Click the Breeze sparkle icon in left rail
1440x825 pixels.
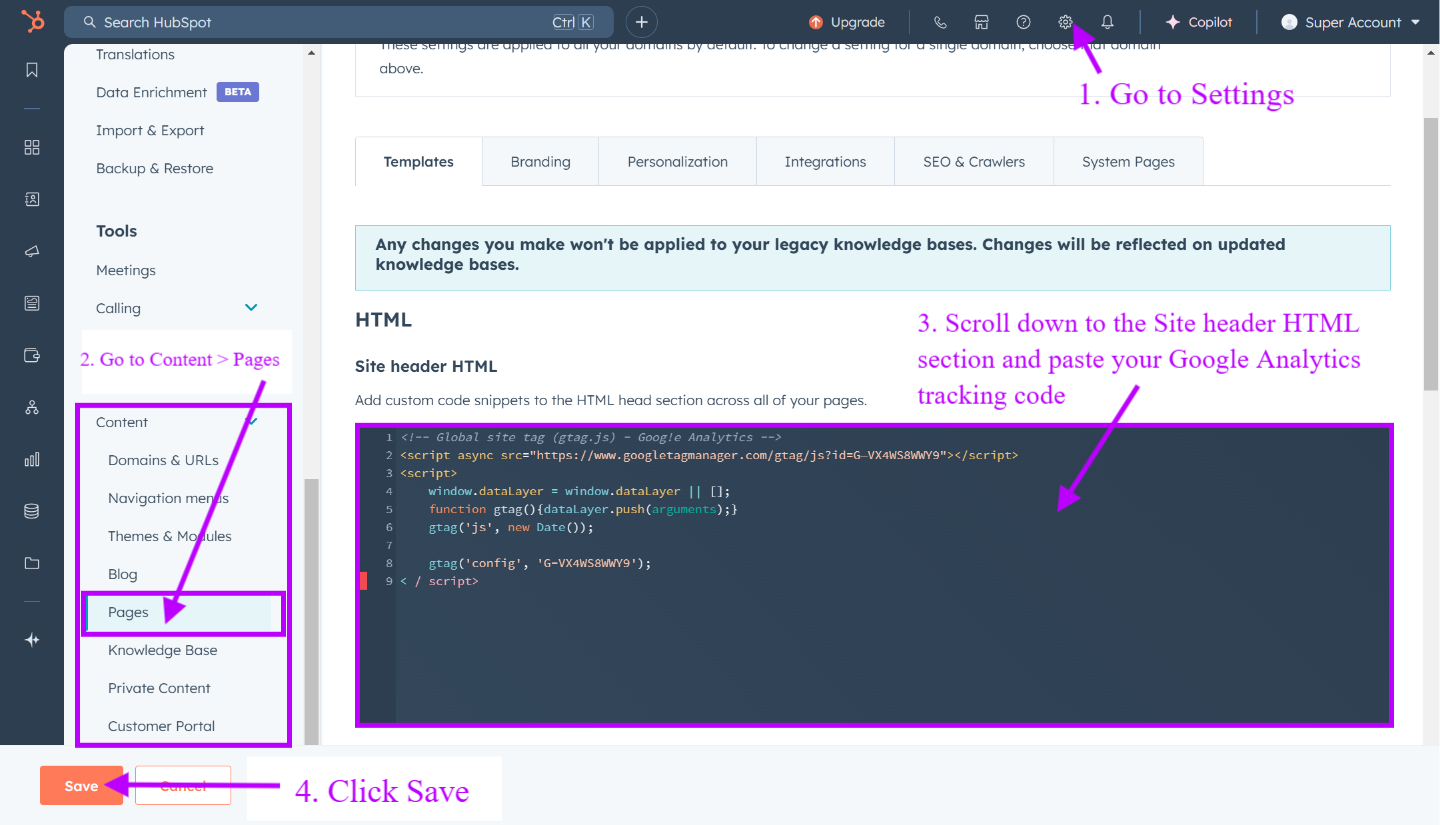pyautogui.click(x=32, y=640)
